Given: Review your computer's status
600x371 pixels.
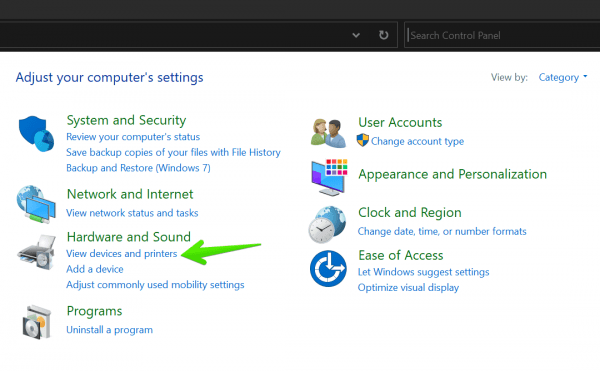Looking at the screenshot, I should (133, 137).
